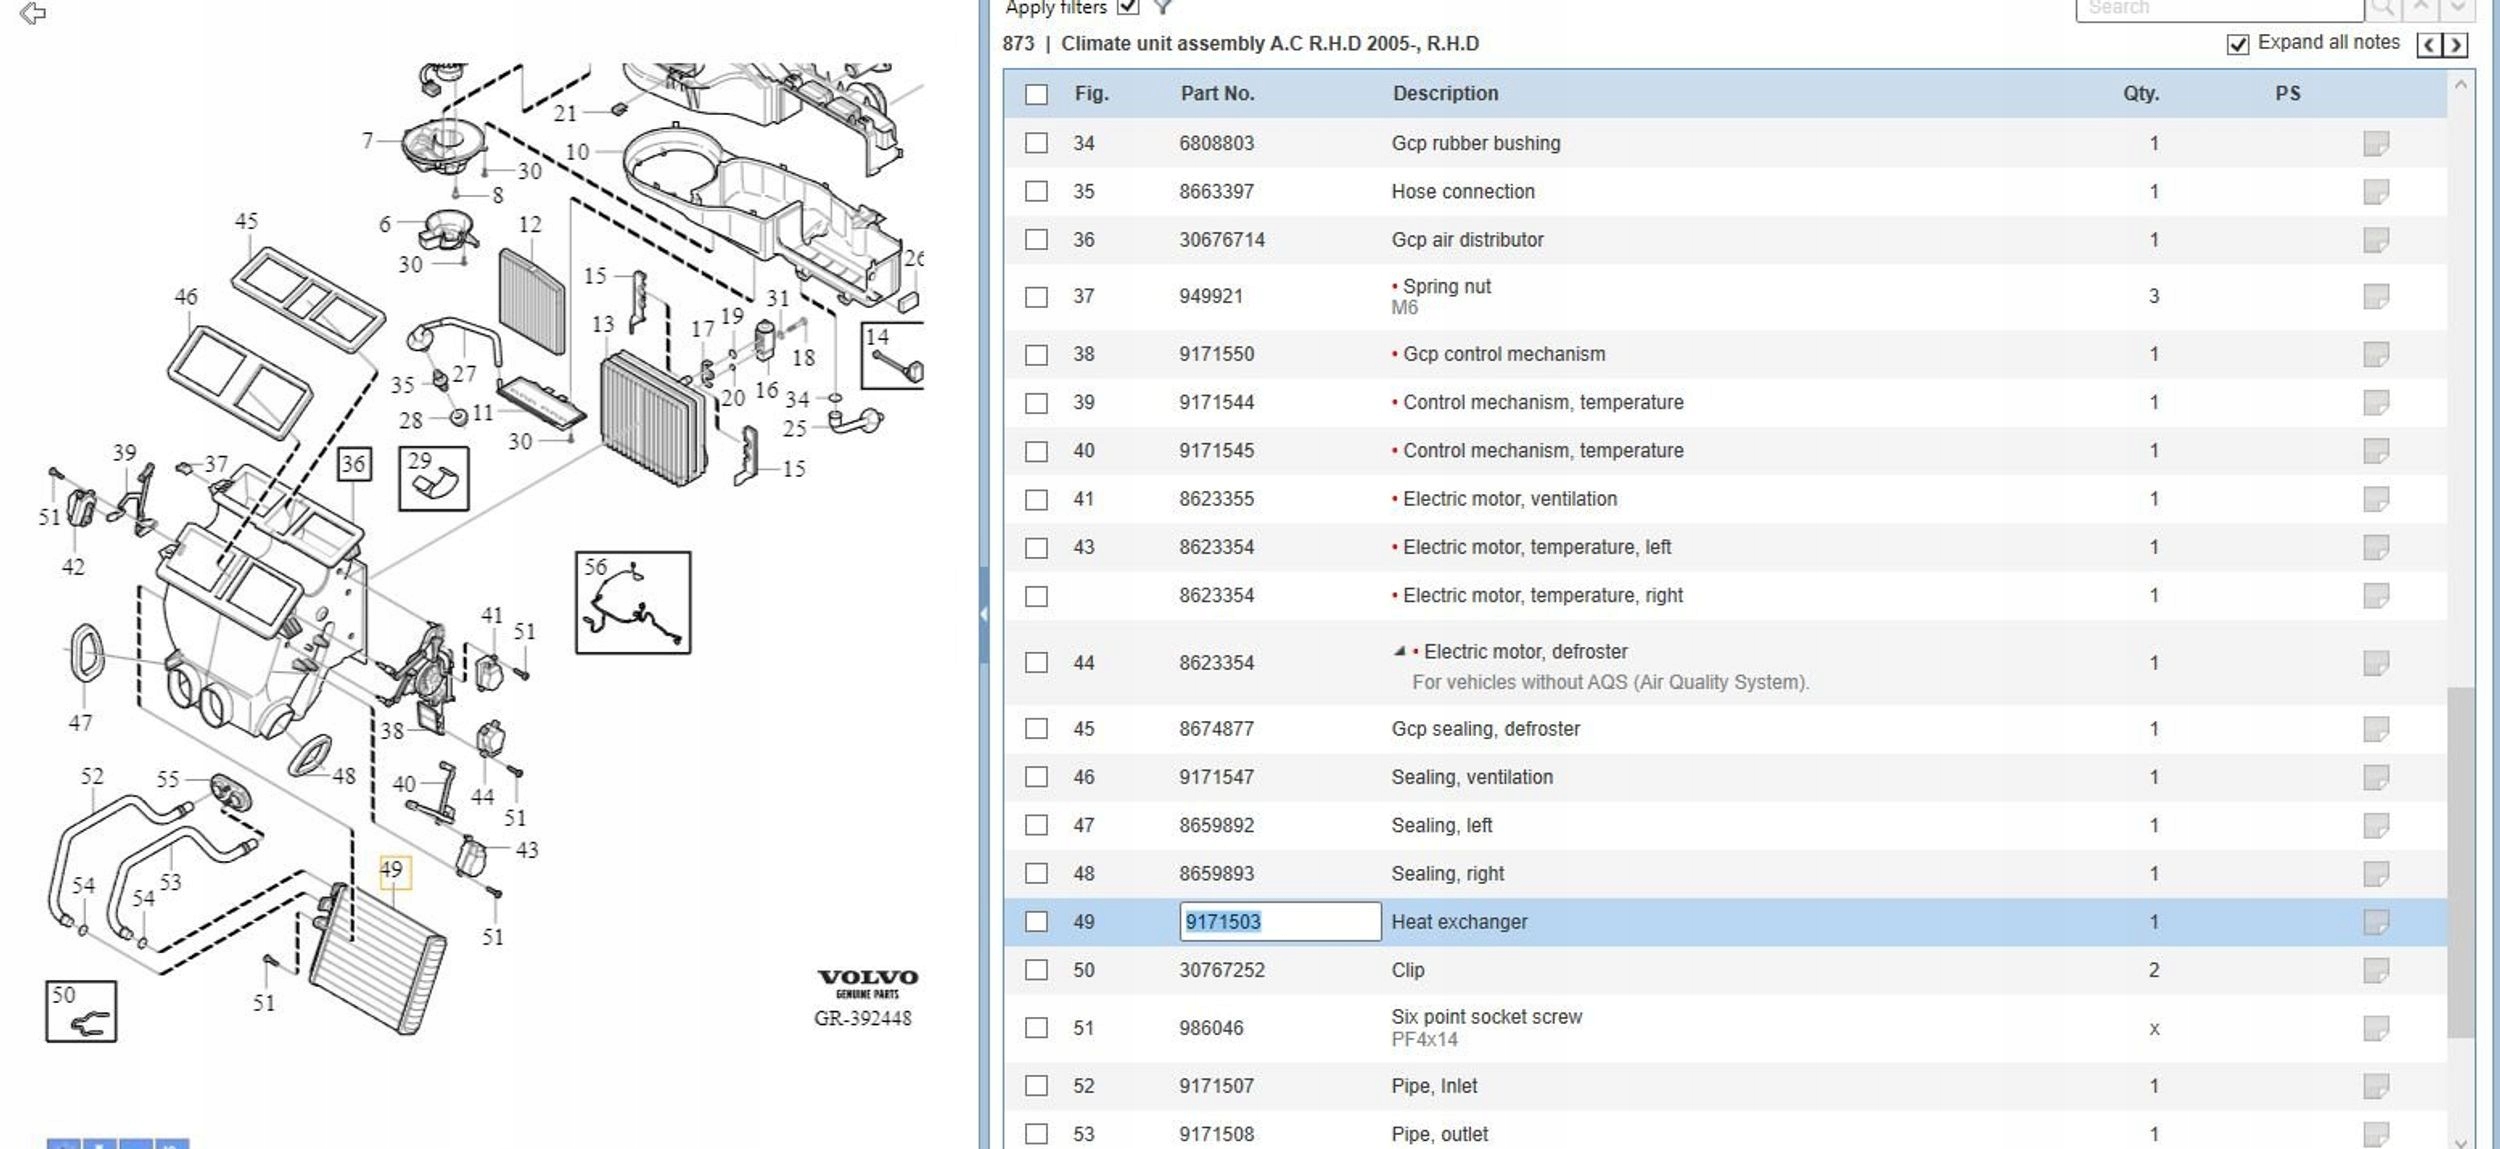Screen dimensions: 2500x1149
Task: Click the parts list vertical scrollbar thumb
Action: click(x=2460, y=860)
